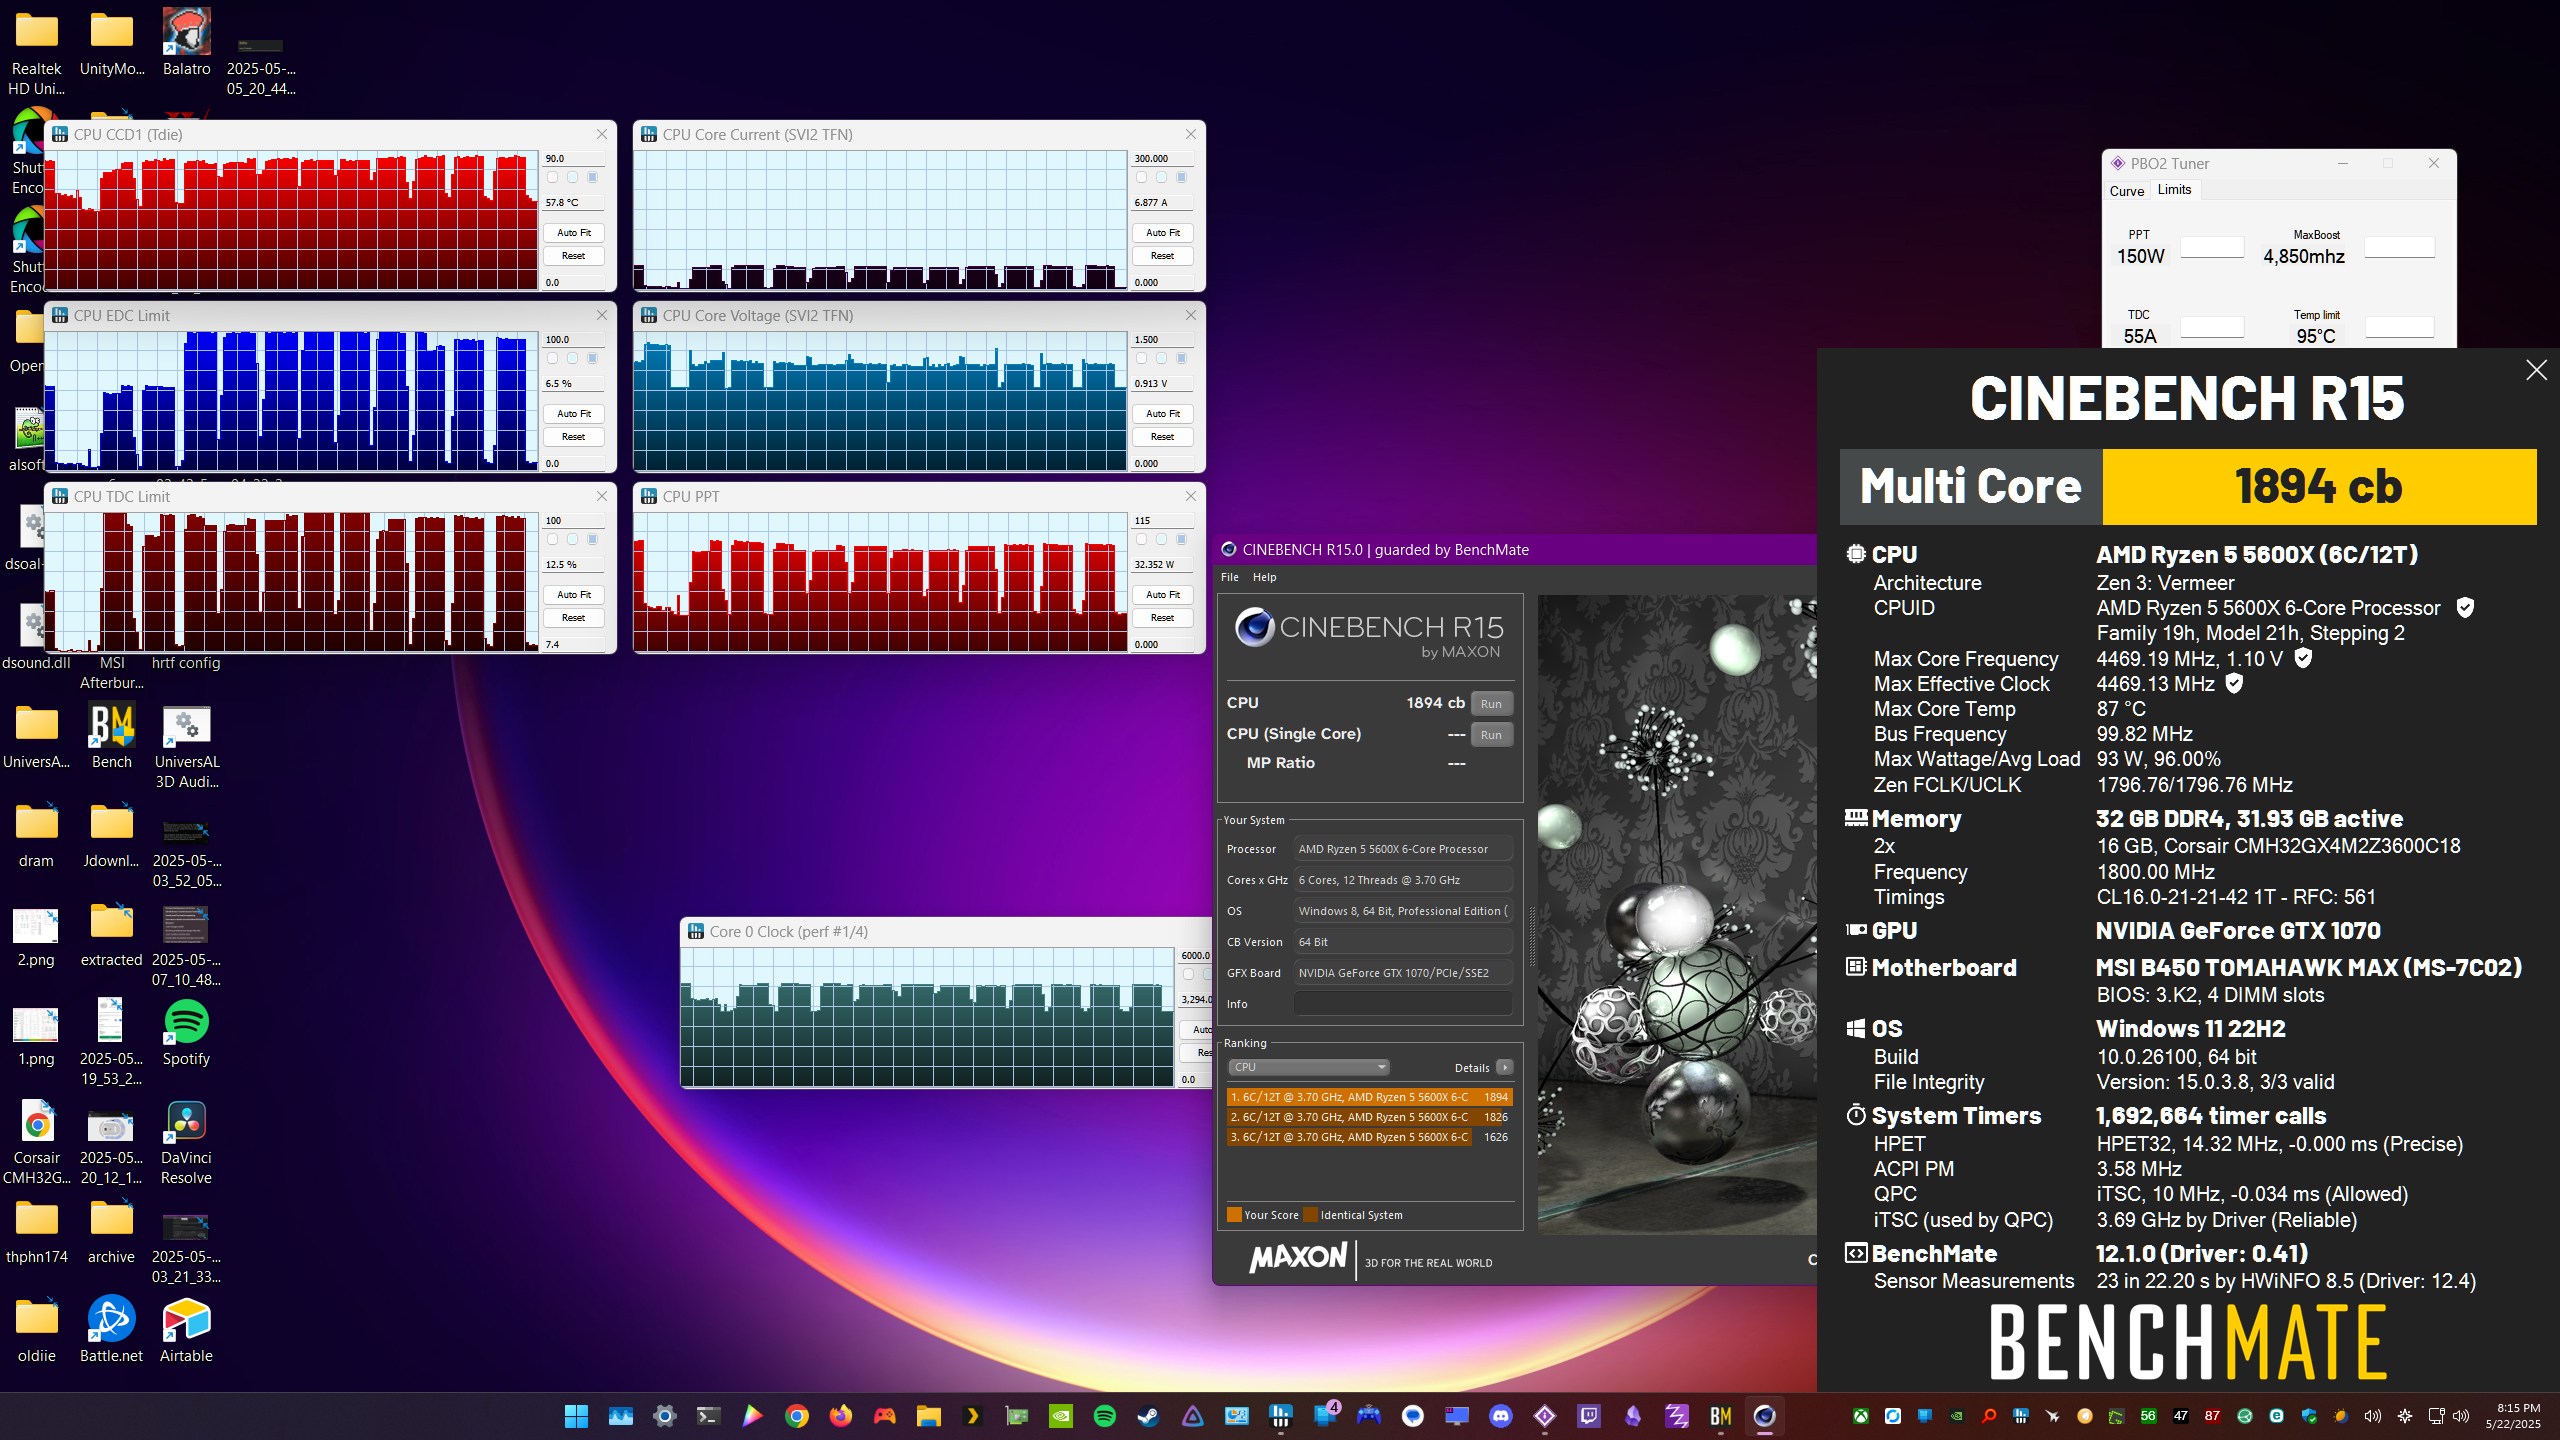Click the speaker volume icon beside the clock
Image resolution: width=2560 pixels, height=1440 pixels.
tap(2461, 1416)
